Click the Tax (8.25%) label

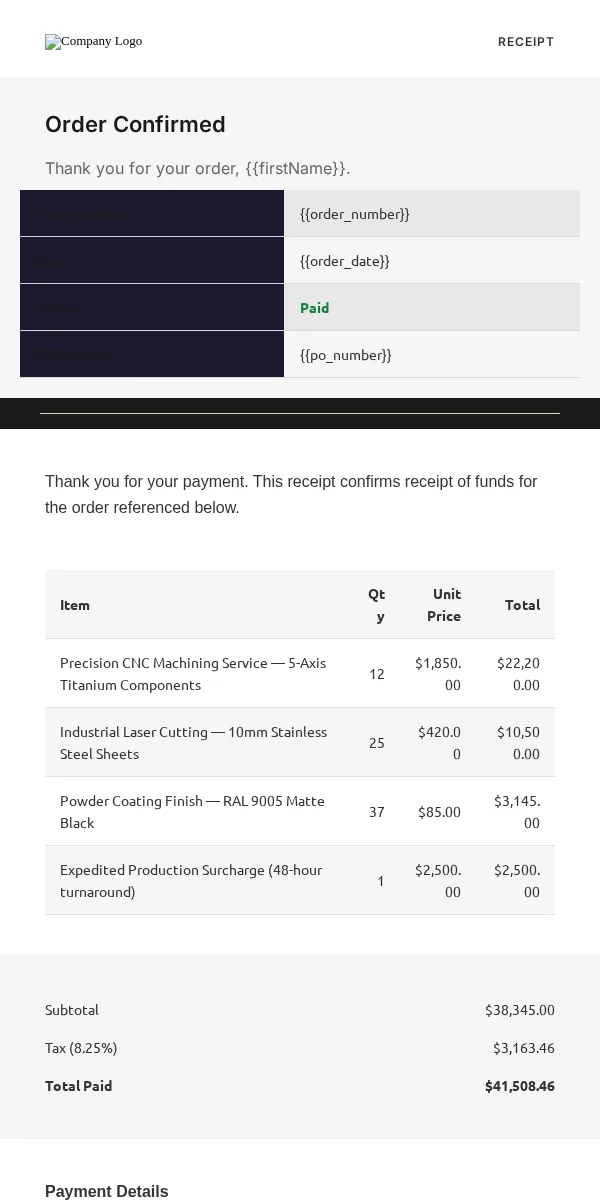tap(81, 1047)
